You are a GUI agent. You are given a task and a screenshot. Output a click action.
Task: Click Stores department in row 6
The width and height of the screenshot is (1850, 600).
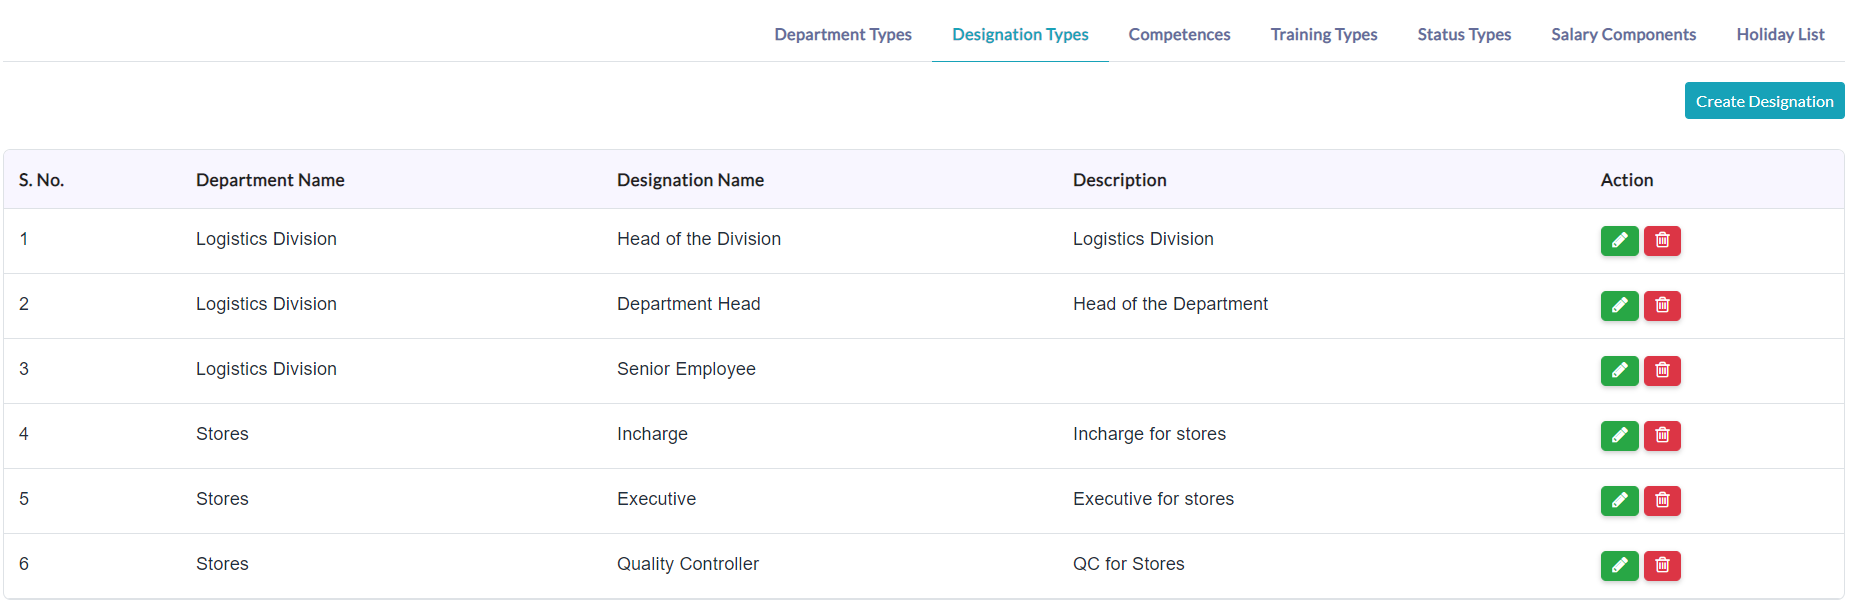(x=222, y=564)
